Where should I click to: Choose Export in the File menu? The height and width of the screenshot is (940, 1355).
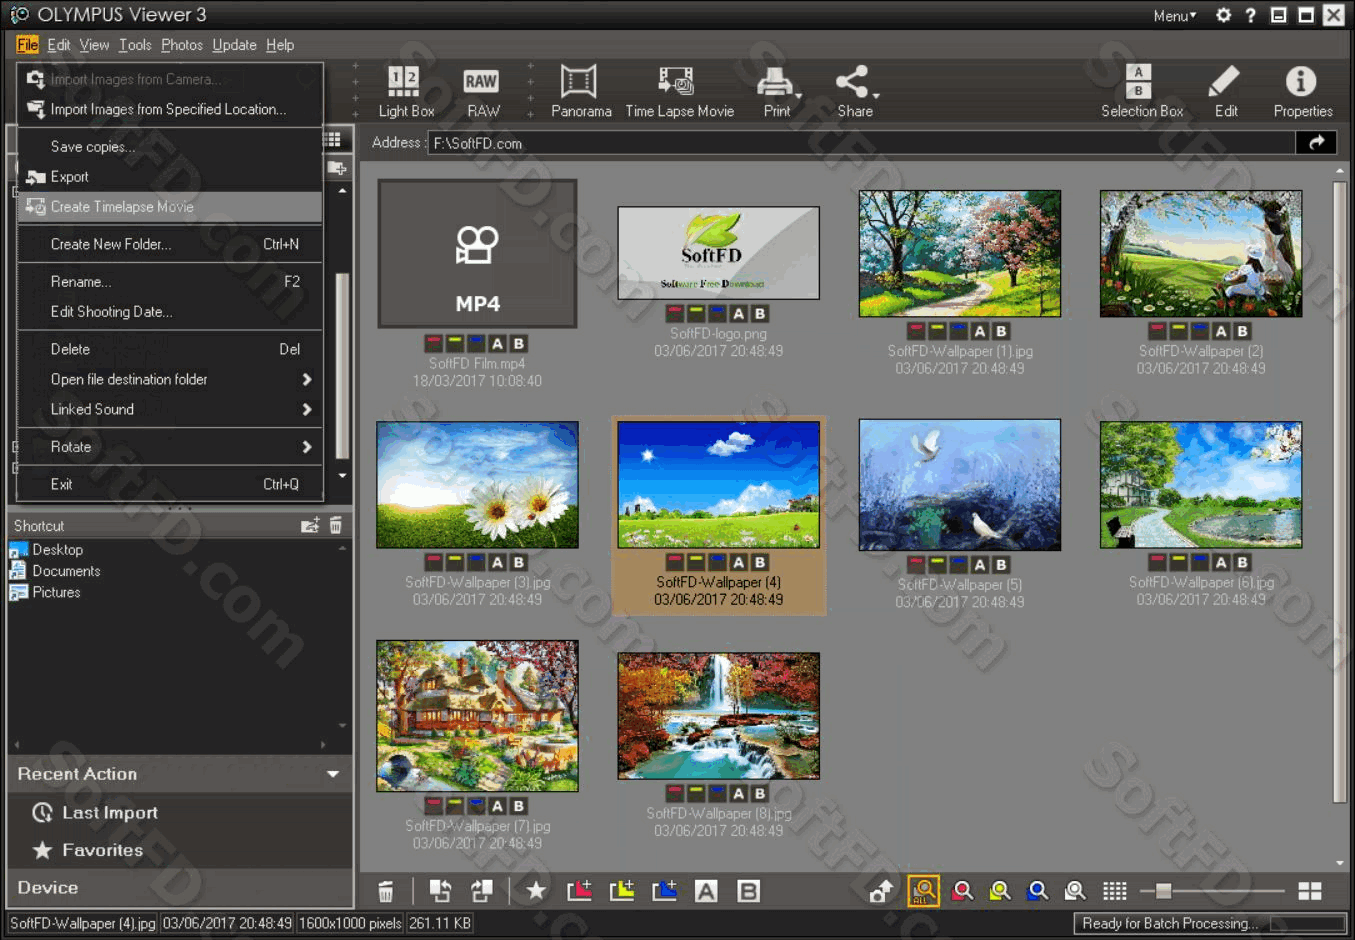(170, 177)
